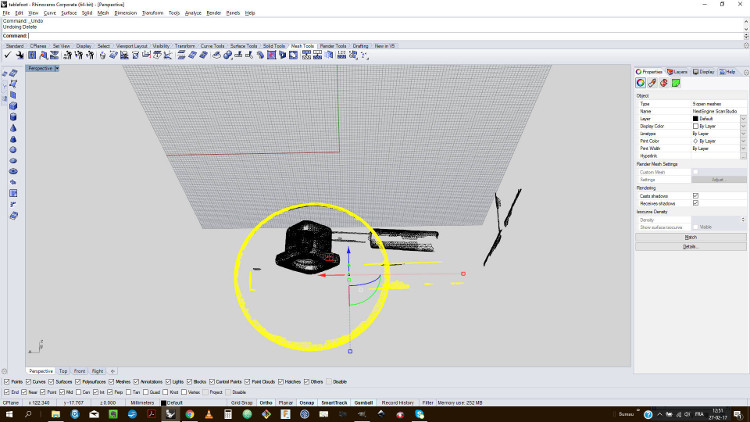
Task: Toggle Grid Snap in the status bar
Action: 242,403
